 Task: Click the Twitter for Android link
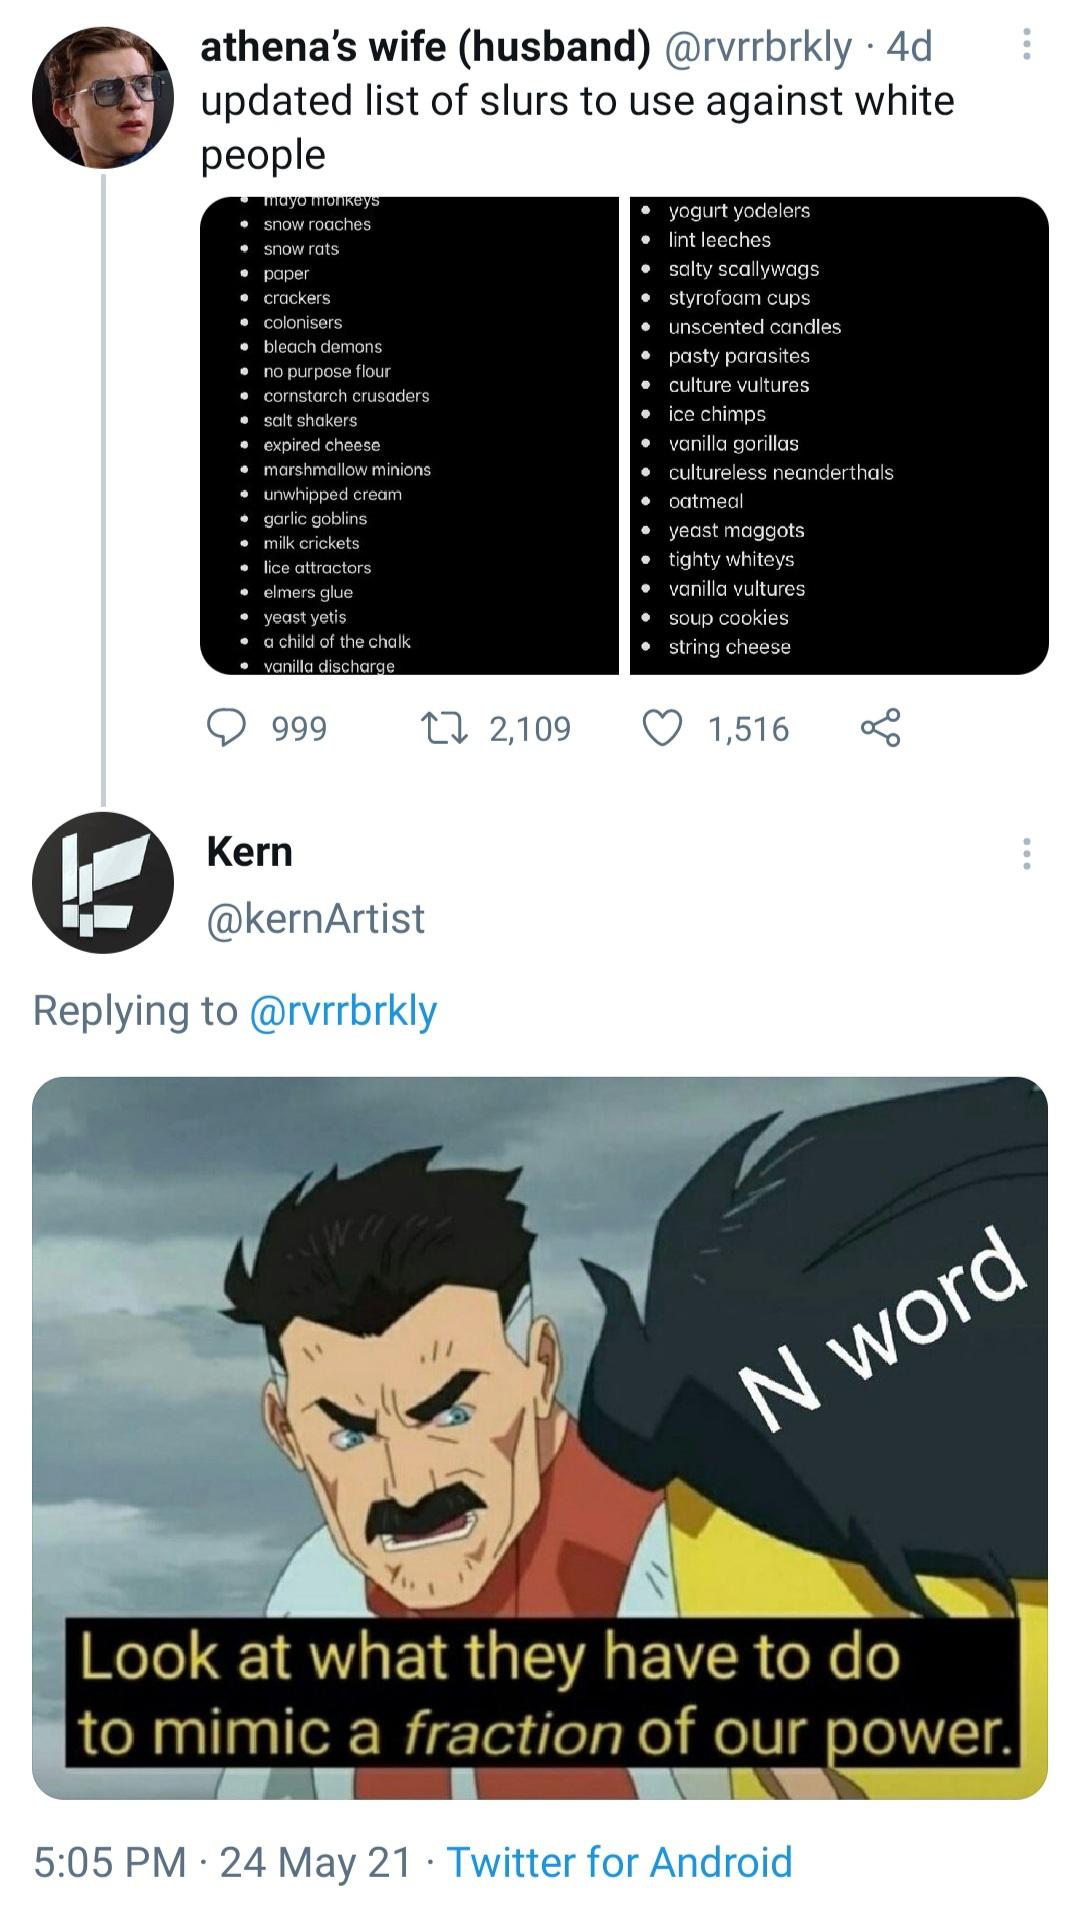coord(619,1862)
